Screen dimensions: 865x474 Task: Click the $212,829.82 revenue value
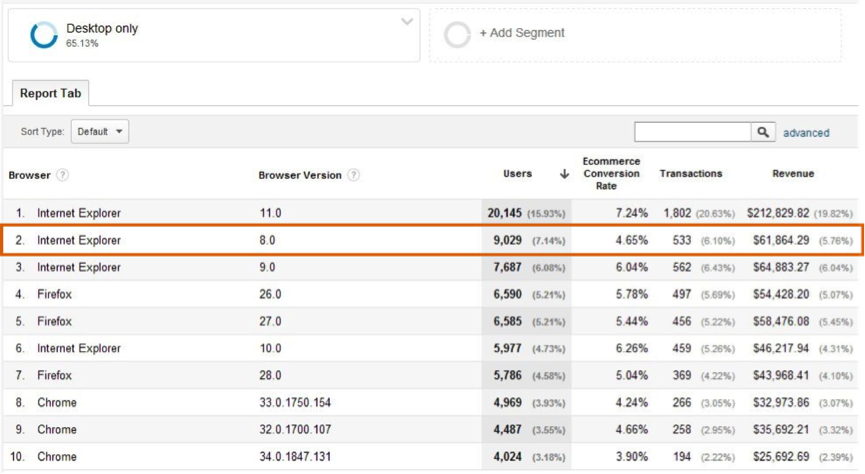[x=778, y=213]
